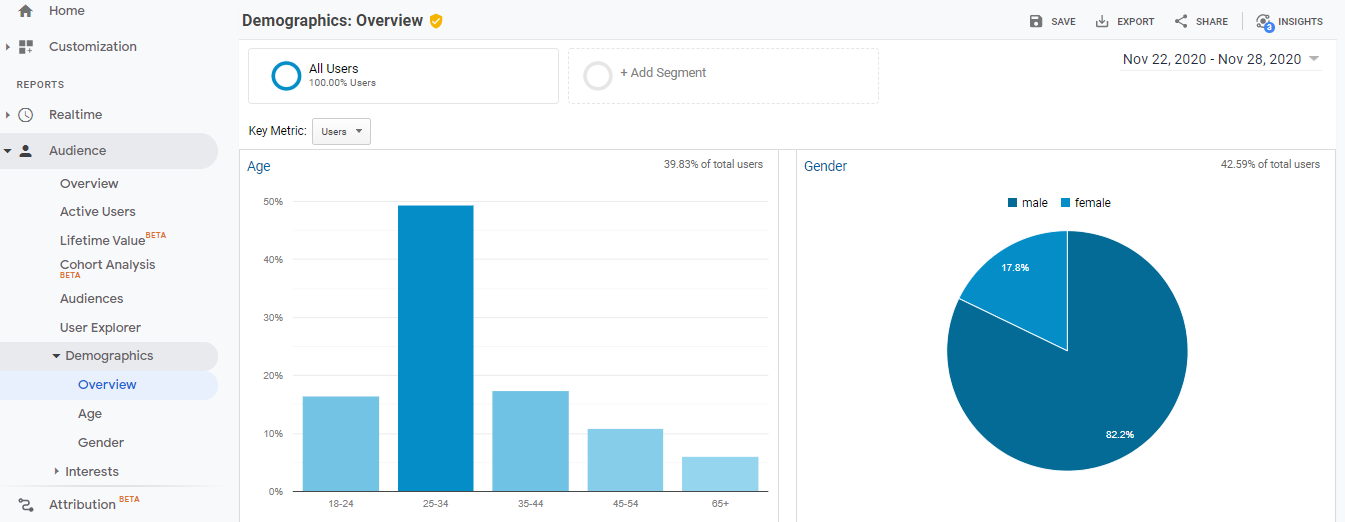Click the Home icon in sidebar
Image resolution: width=1345 pixels, height=522 pixels.
pyautogui.click(x=26, y=11)
